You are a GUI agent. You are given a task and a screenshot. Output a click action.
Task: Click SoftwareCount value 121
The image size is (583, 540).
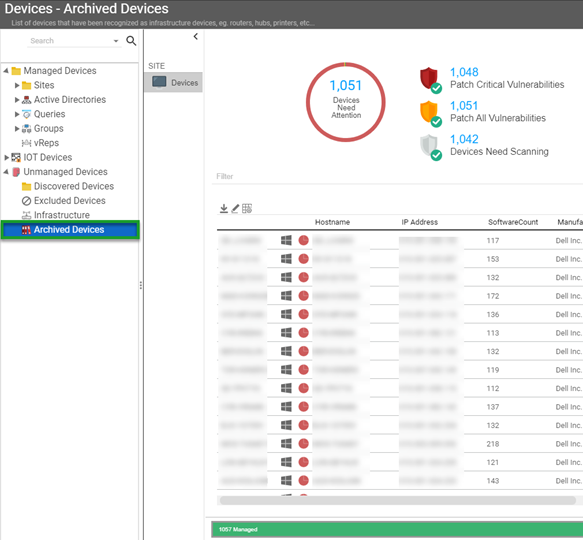[x=493, y=462]
